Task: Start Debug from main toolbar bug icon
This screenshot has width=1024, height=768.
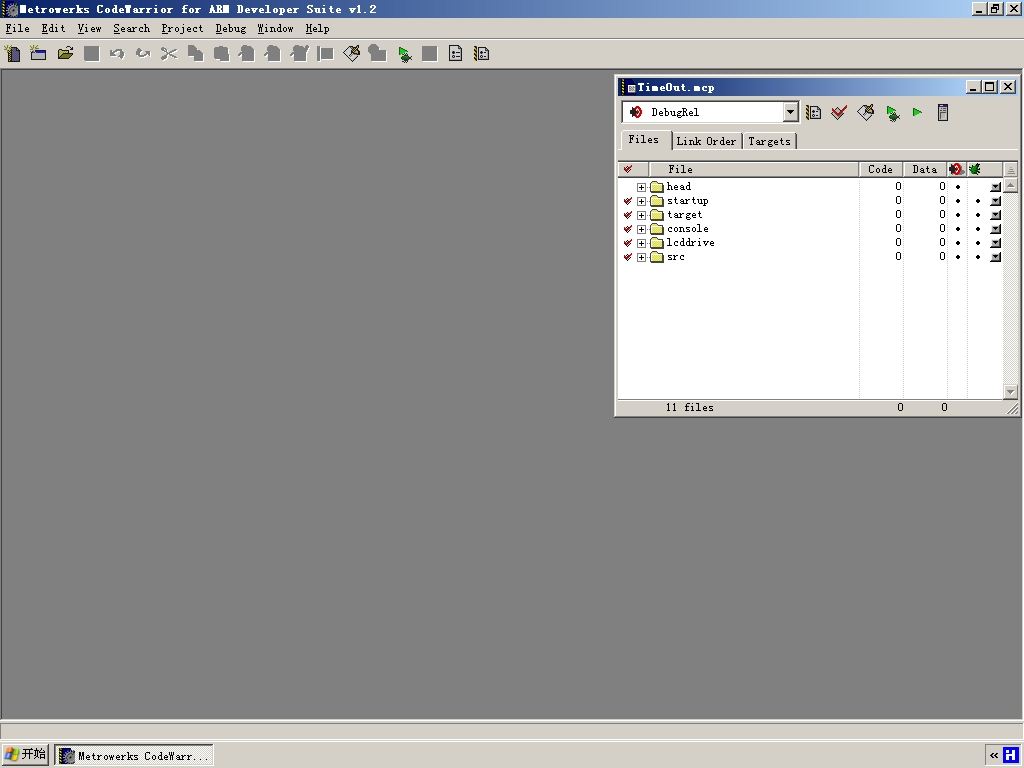Action: 405,54
